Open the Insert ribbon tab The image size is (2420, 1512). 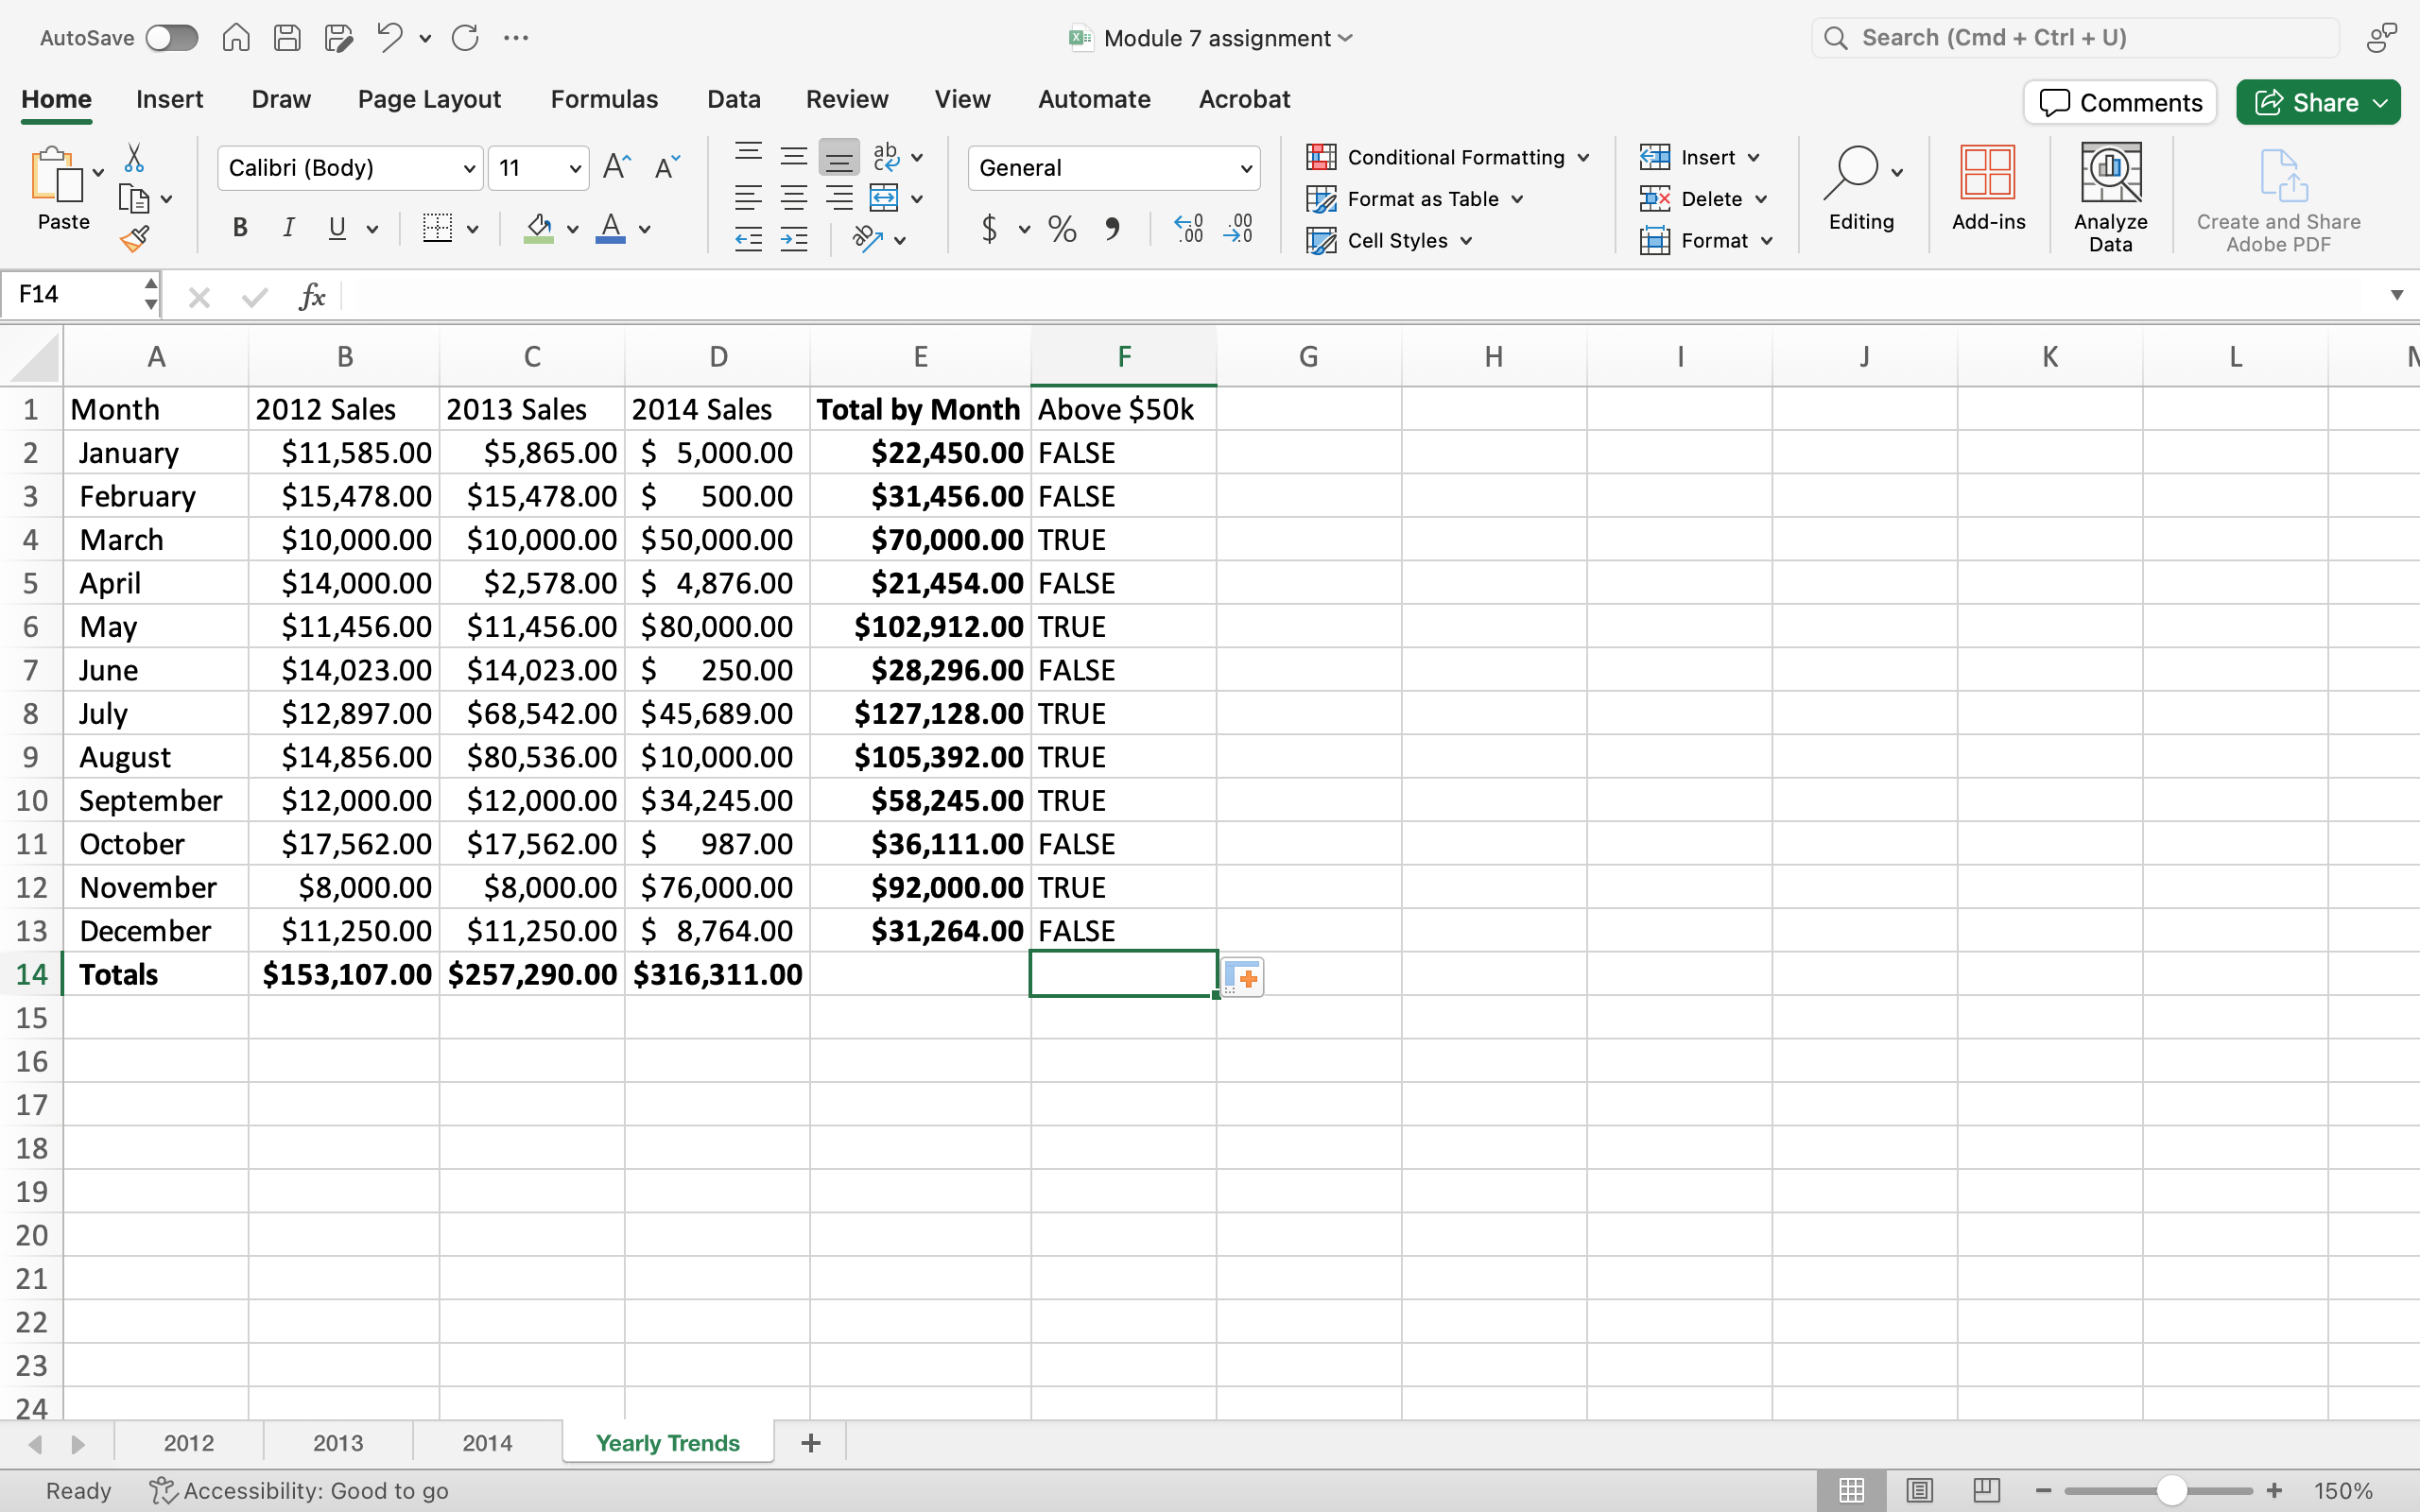[169, 99]
